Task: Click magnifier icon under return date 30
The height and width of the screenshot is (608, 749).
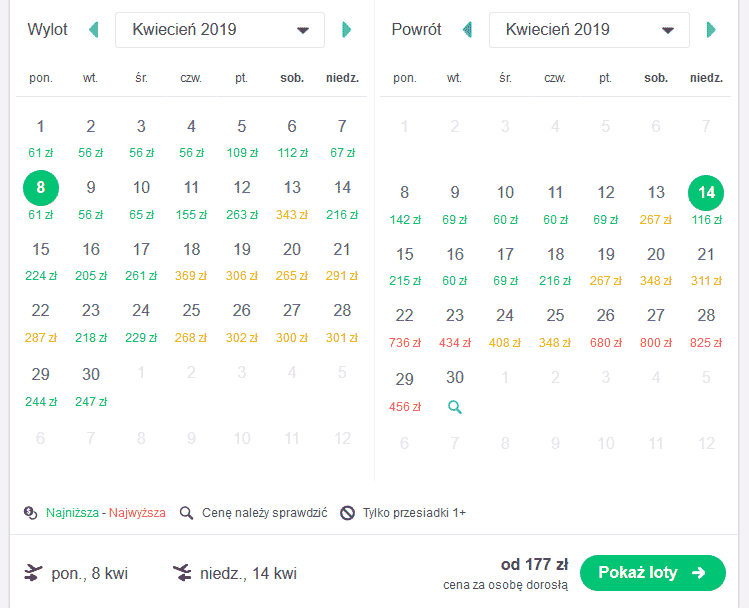Action: [x=455, y=407]
